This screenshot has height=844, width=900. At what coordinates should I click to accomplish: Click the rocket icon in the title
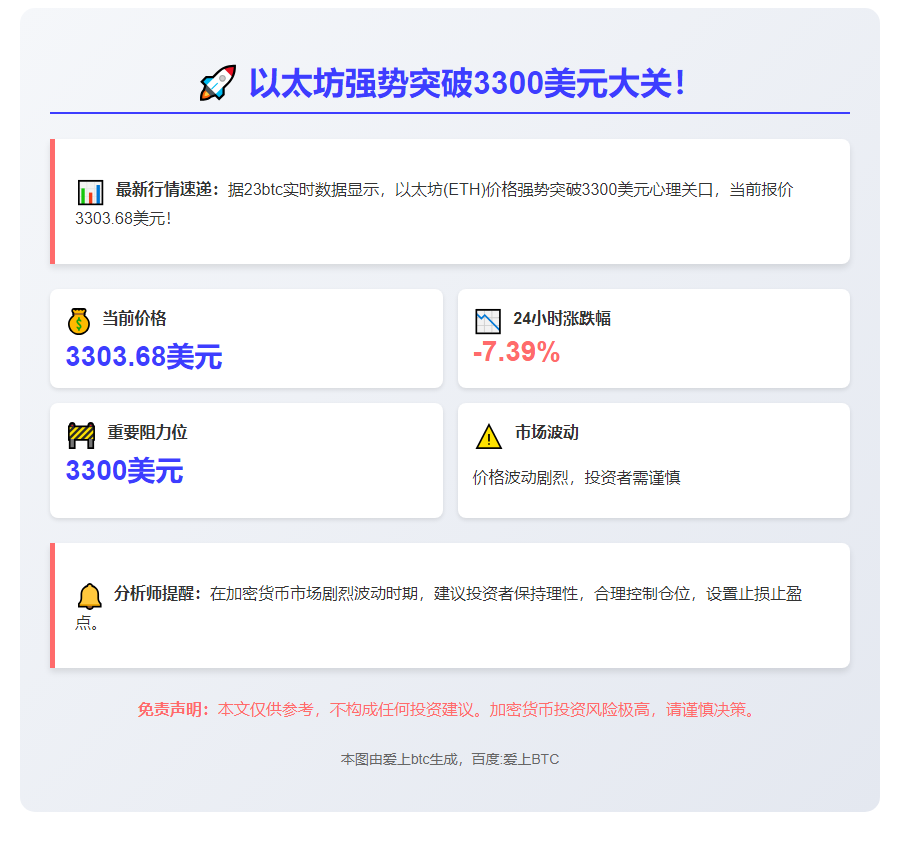click(x=217, y=82)
